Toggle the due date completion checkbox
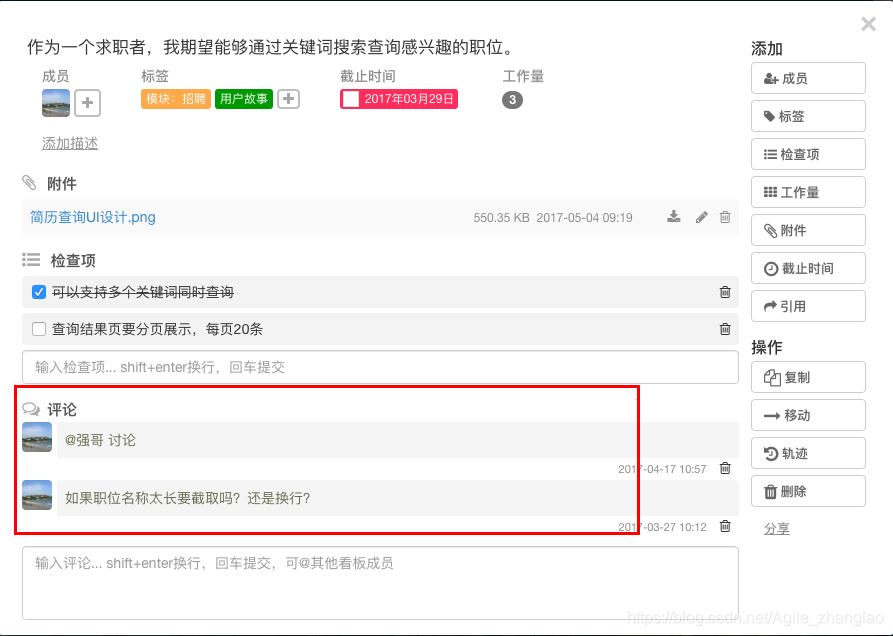The image size is (893, 636). point(351,99)
